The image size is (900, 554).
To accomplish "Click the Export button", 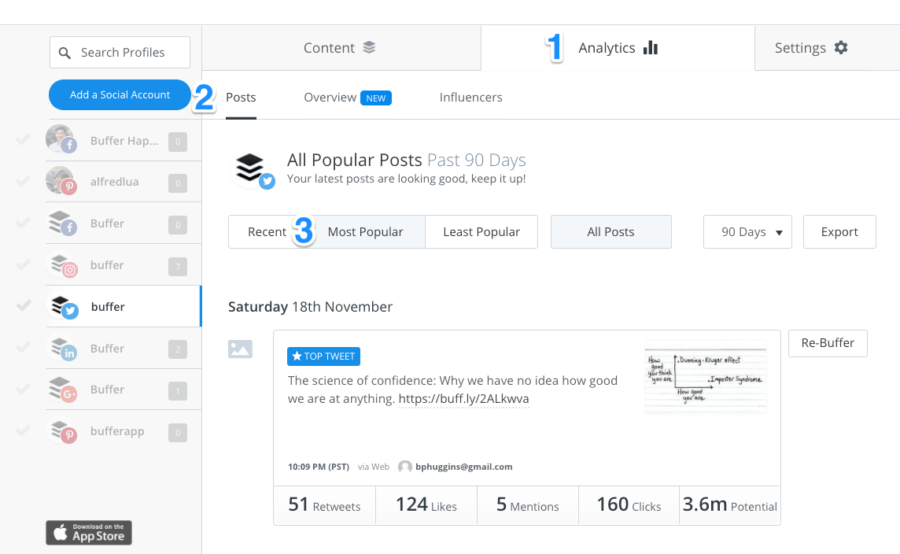I will pos(839,232).
